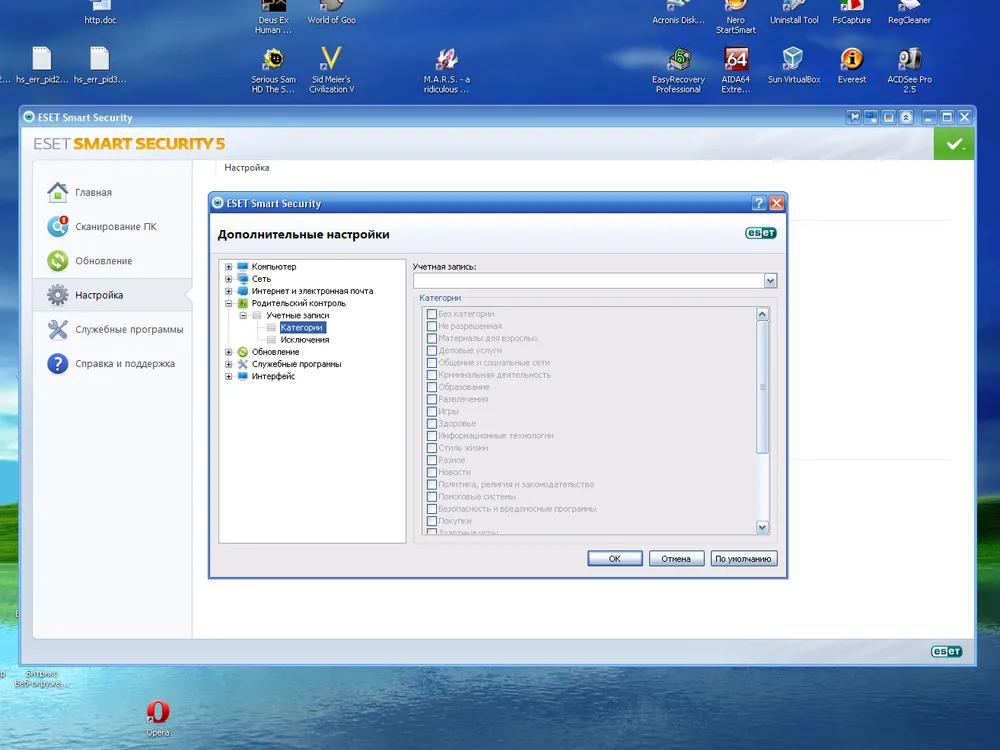1000x750 pixels.
Task: Click the Сканирование ПК magnifier icon
Action: click(58, 227)
